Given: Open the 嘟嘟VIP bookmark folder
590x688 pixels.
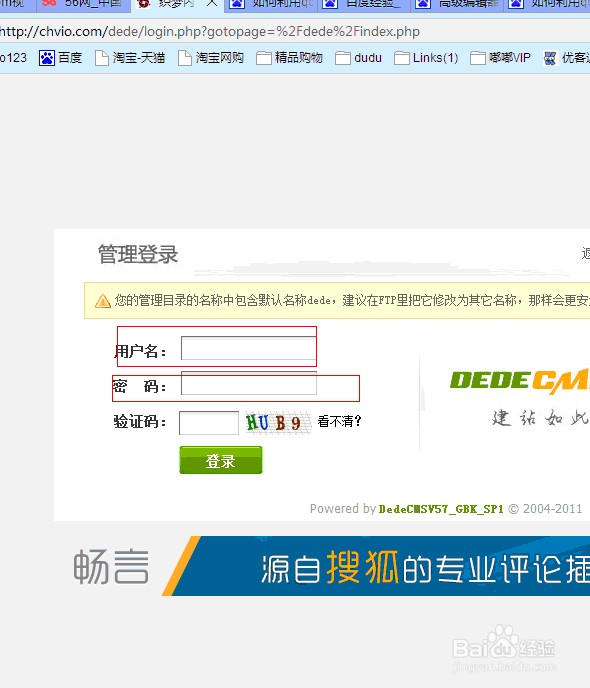Looking at the screenshot, I should (501, 58).
